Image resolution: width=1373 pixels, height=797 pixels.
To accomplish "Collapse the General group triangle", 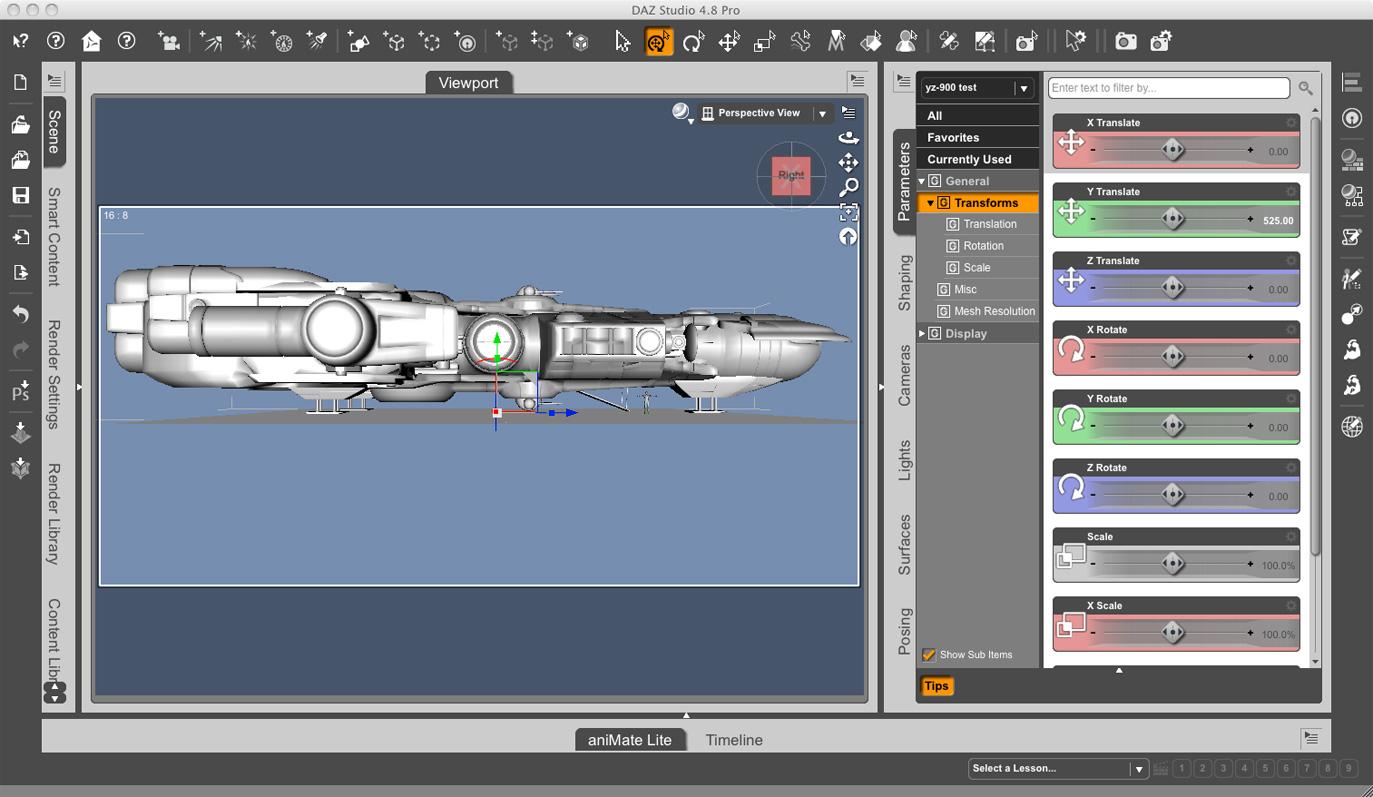I will 922,181.
